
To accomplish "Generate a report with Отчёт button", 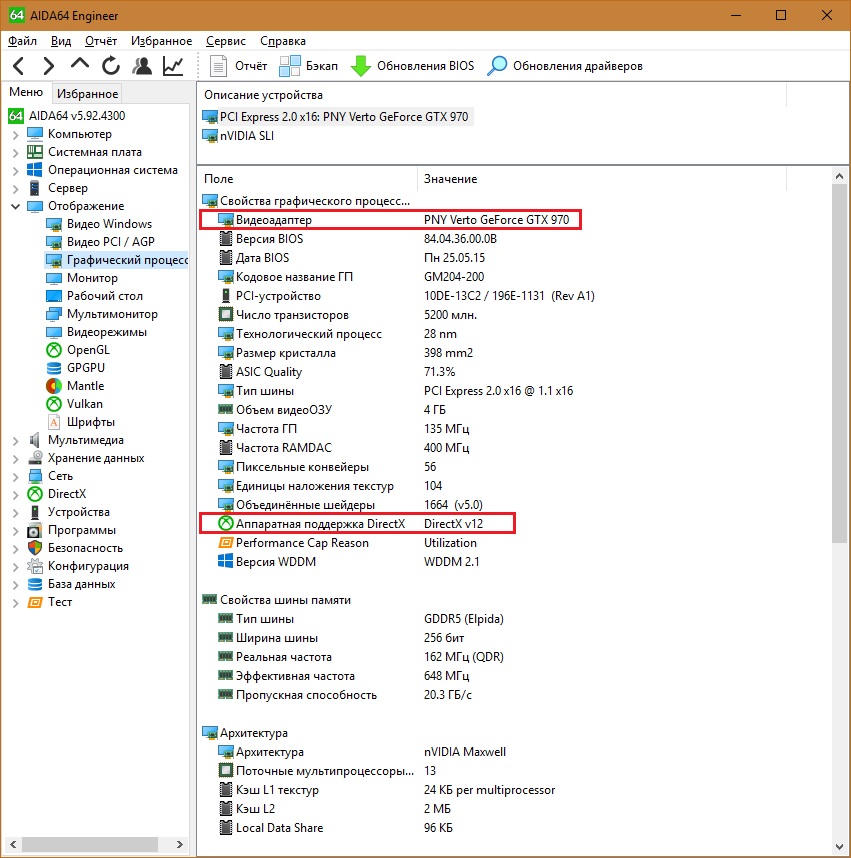I will [239, 66].
